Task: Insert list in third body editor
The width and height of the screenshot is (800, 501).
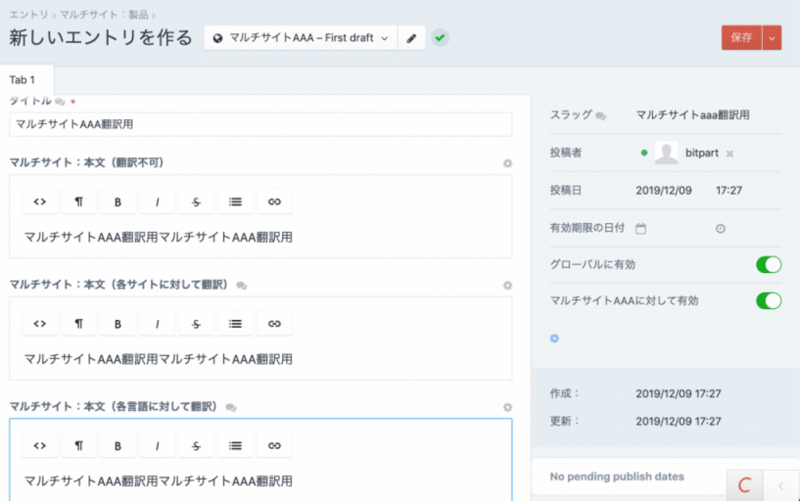Action: pos(235,446)
